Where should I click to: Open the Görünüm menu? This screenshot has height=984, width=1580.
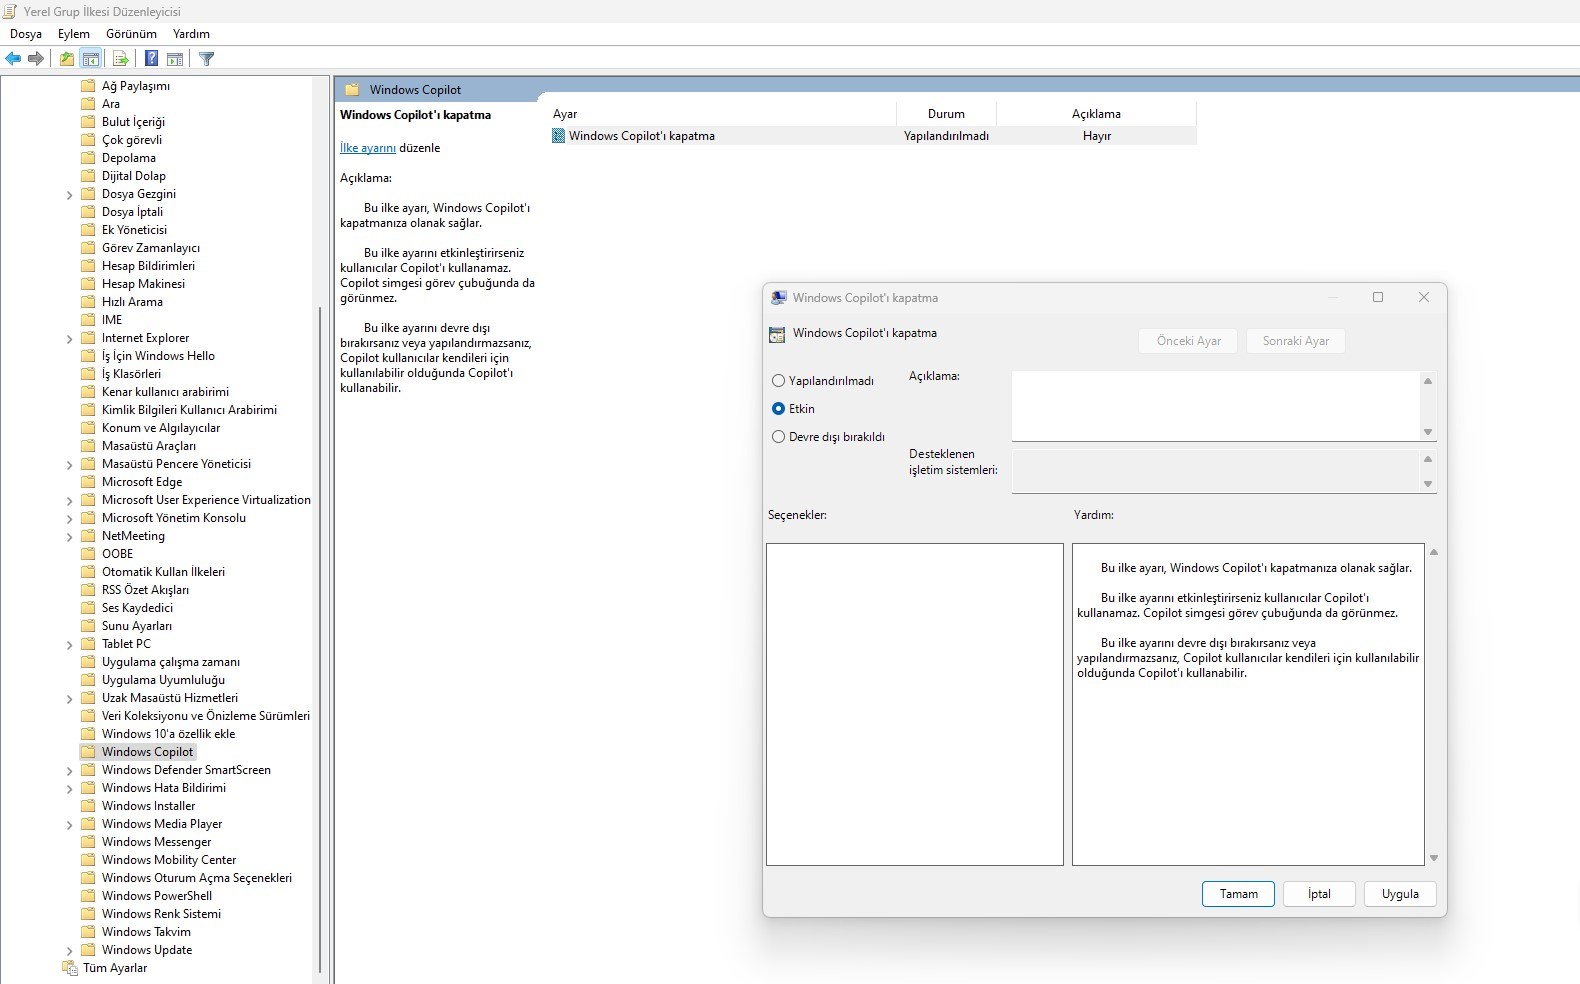[x=131, y=34]
